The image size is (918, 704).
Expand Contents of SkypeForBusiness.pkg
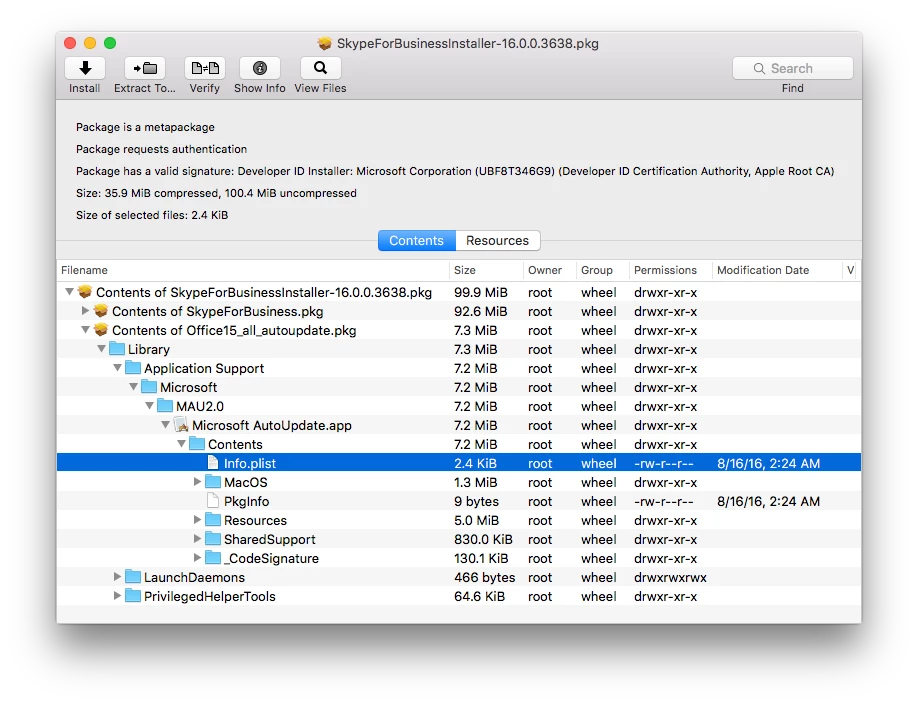[x=85, y=310]
